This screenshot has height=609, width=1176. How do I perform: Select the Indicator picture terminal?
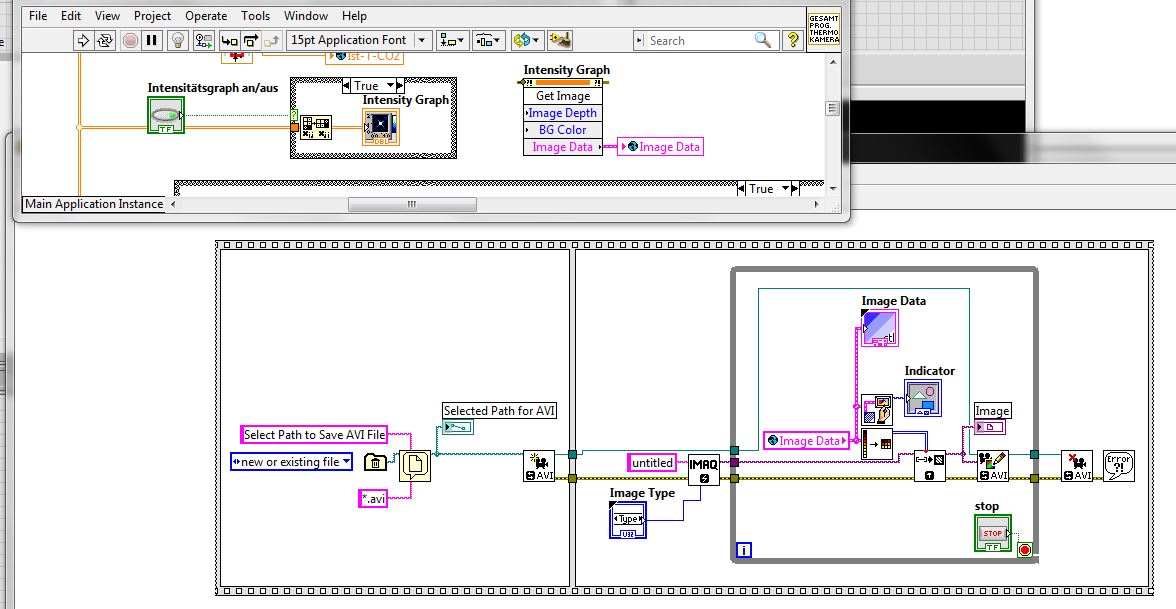tap(923, 398)
